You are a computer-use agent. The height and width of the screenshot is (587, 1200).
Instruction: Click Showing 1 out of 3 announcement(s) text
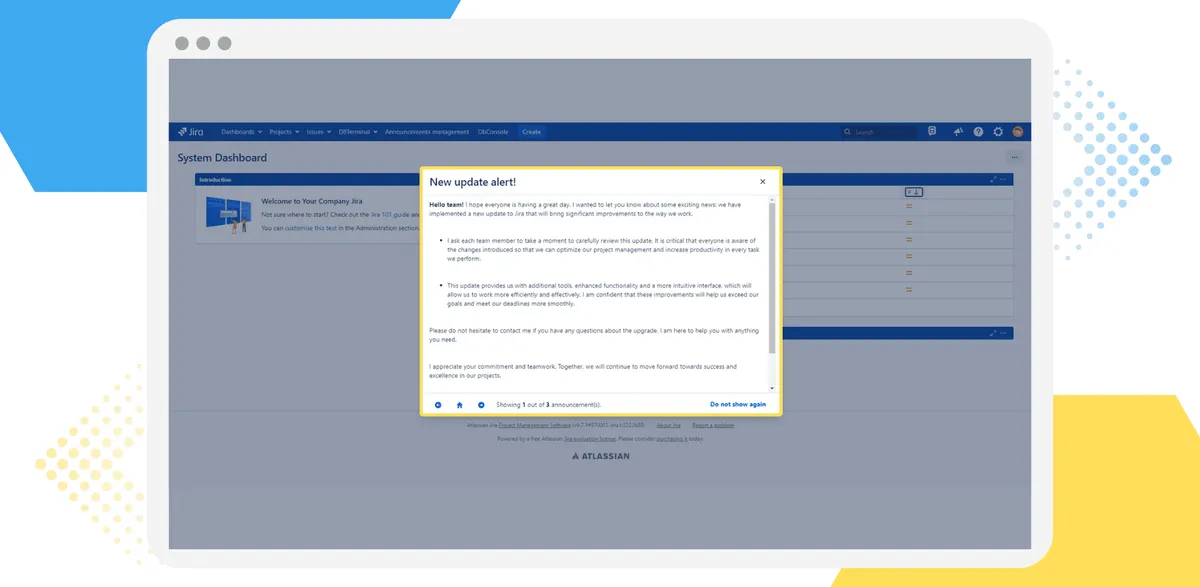click(548, 405)
